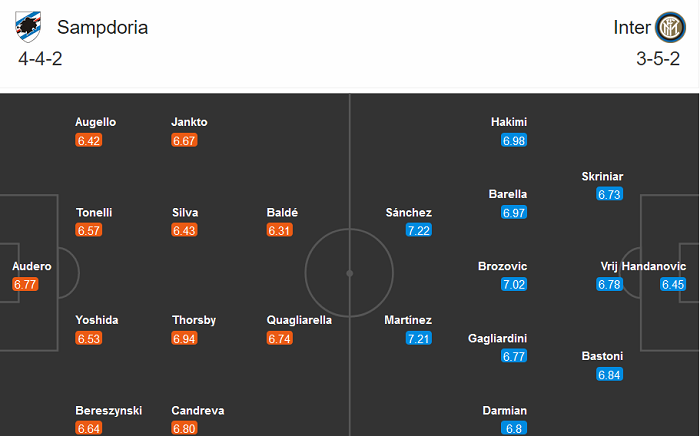
Task: Click Quagliarella's player name
Action: click(x=299, y=320)
